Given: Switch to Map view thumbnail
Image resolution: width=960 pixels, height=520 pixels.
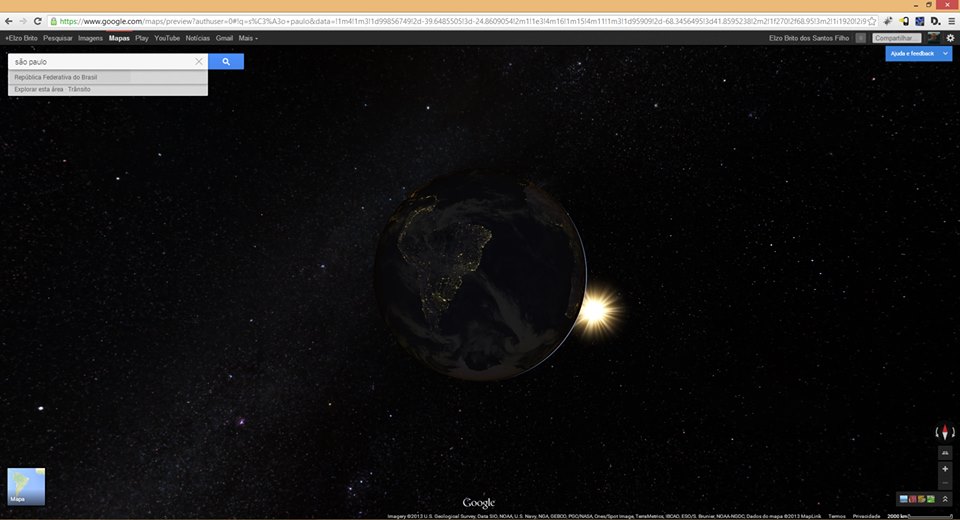Looking at the screenshot, I should pyautogui.click(x=26, y=486).
